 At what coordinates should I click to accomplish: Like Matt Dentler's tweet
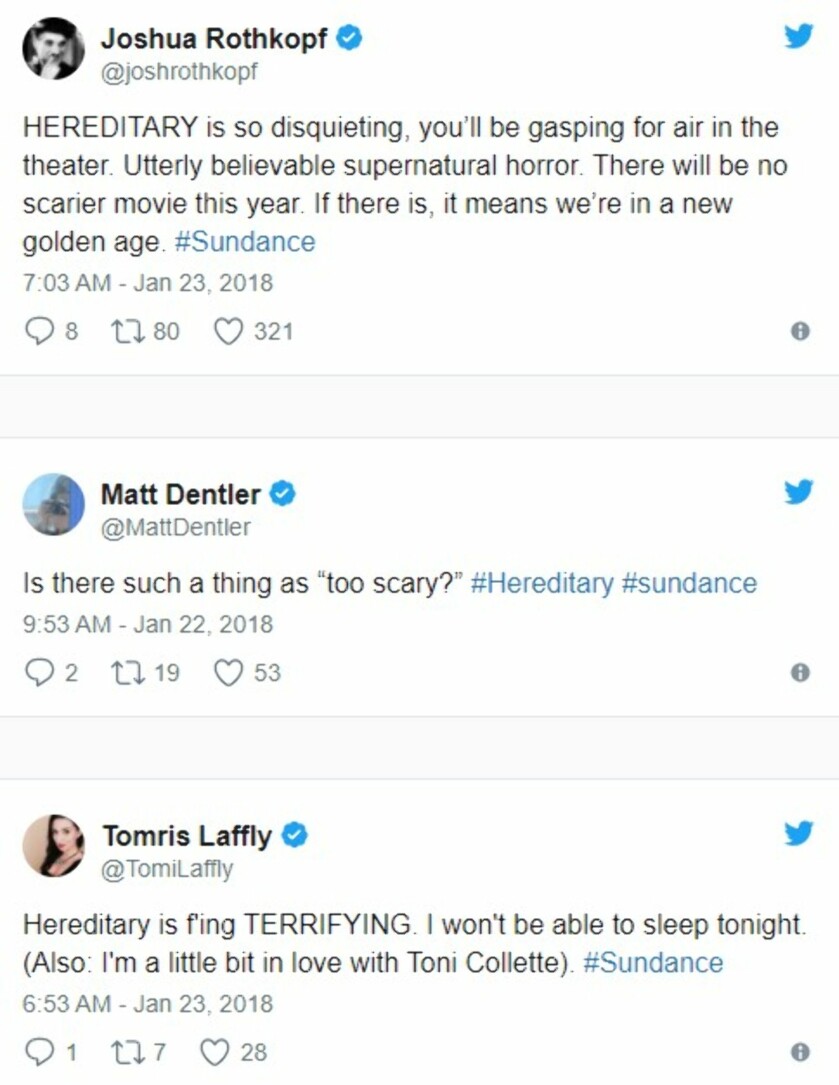228,673
